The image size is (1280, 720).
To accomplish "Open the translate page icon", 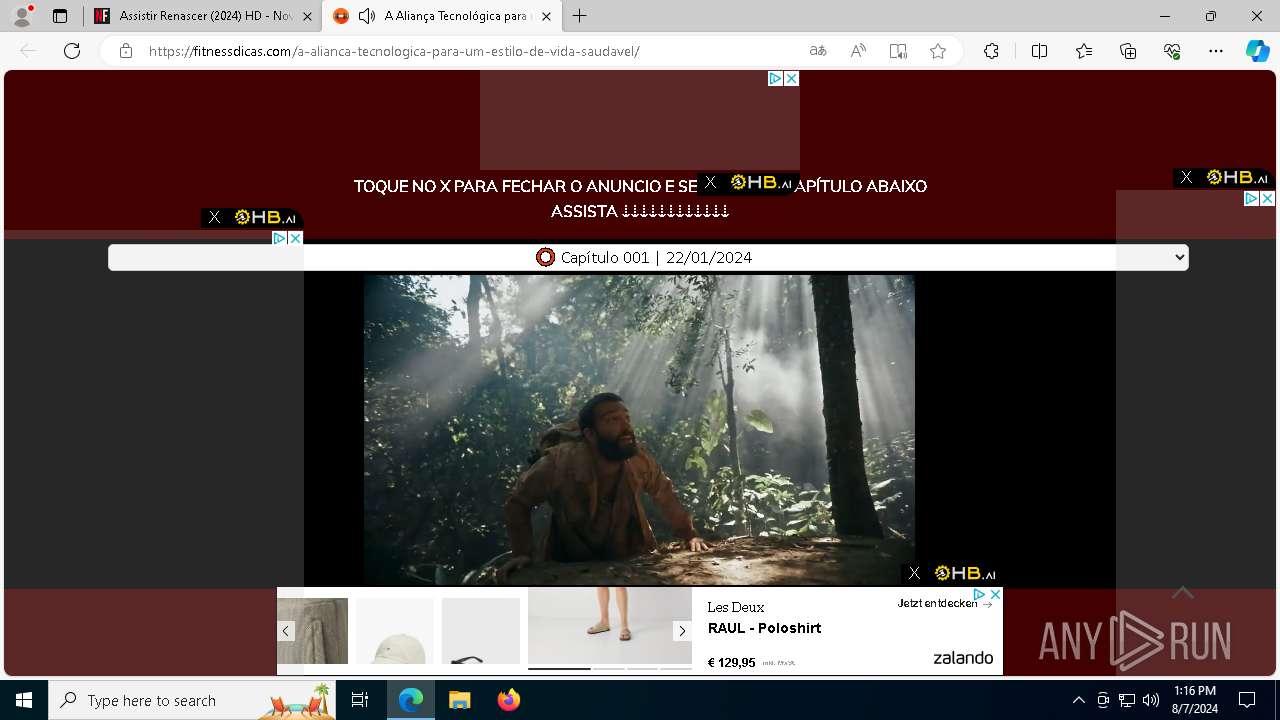I will [818, 51].
